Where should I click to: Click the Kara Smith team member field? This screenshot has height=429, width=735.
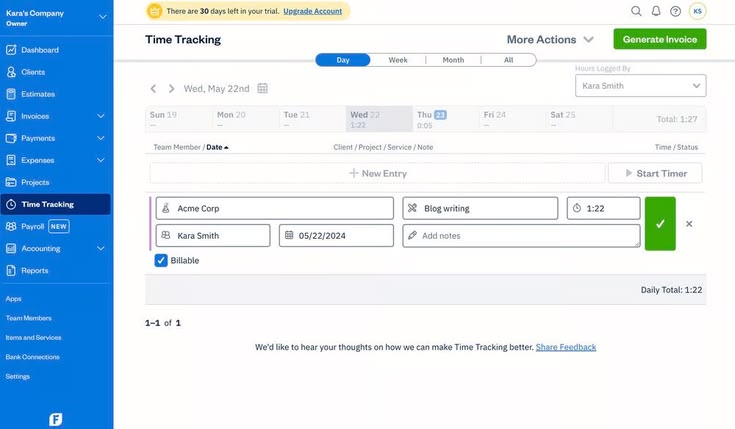point(213,235)
